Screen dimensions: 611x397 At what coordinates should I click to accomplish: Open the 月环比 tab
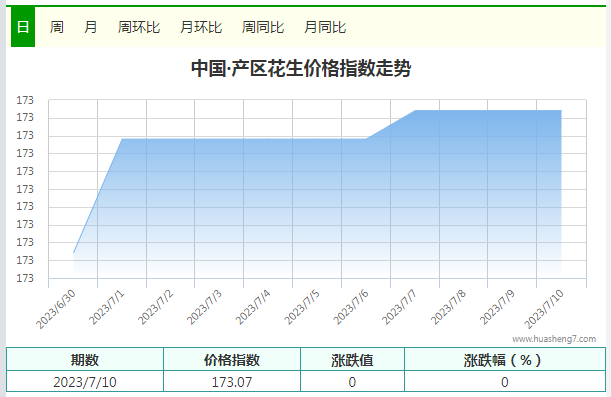(201, 27)
